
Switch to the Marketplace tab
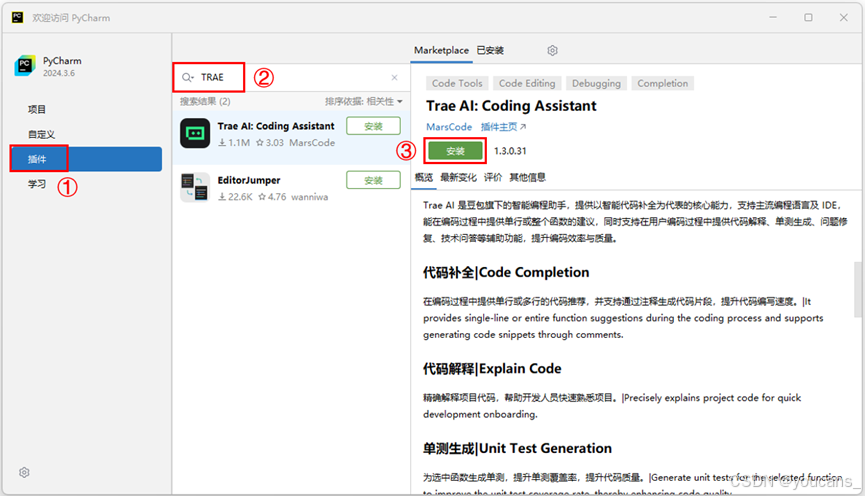(x=441, y=50)
